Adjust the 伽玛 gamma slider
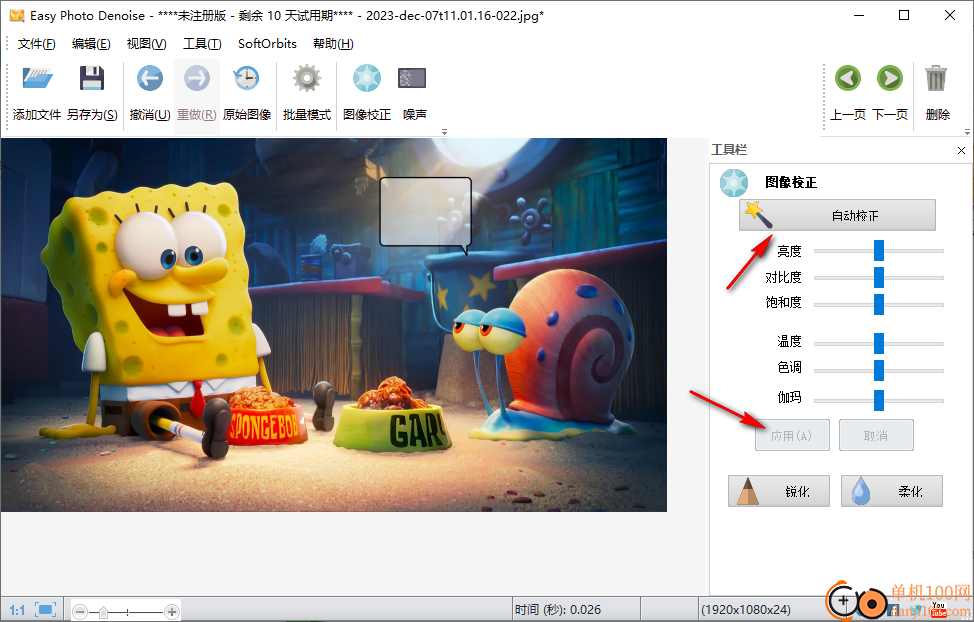974x622 pixels. [x=878, y=400]
